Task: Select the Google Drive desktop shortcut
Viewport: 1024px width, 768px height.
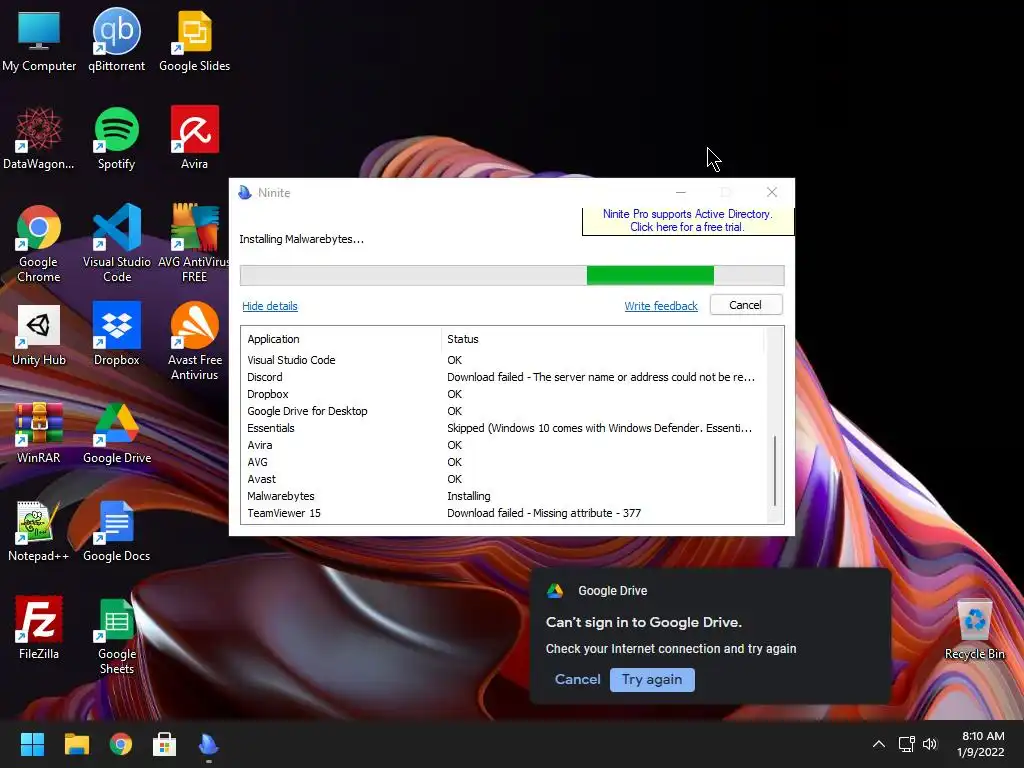Action: (x=116, y=432)
